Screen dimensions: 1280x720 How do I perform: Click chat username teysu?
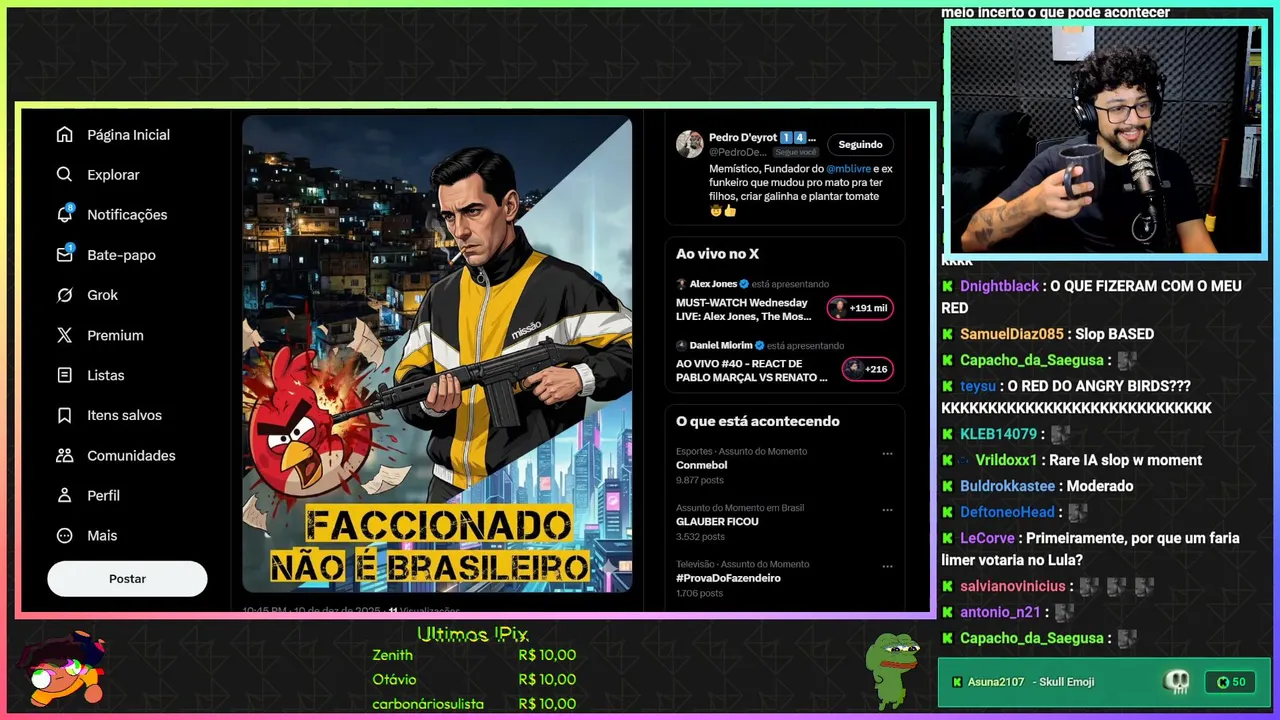pos(978,386)
